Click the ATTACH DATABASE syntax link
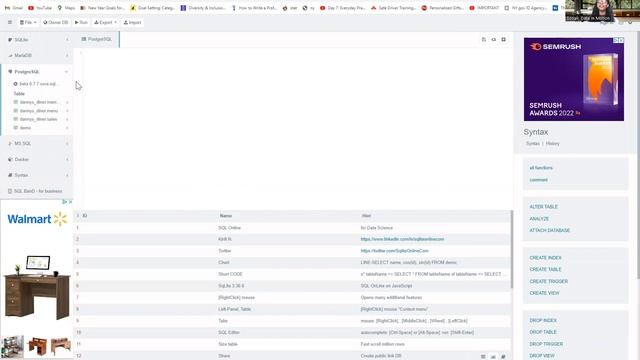 click(549, 231)
